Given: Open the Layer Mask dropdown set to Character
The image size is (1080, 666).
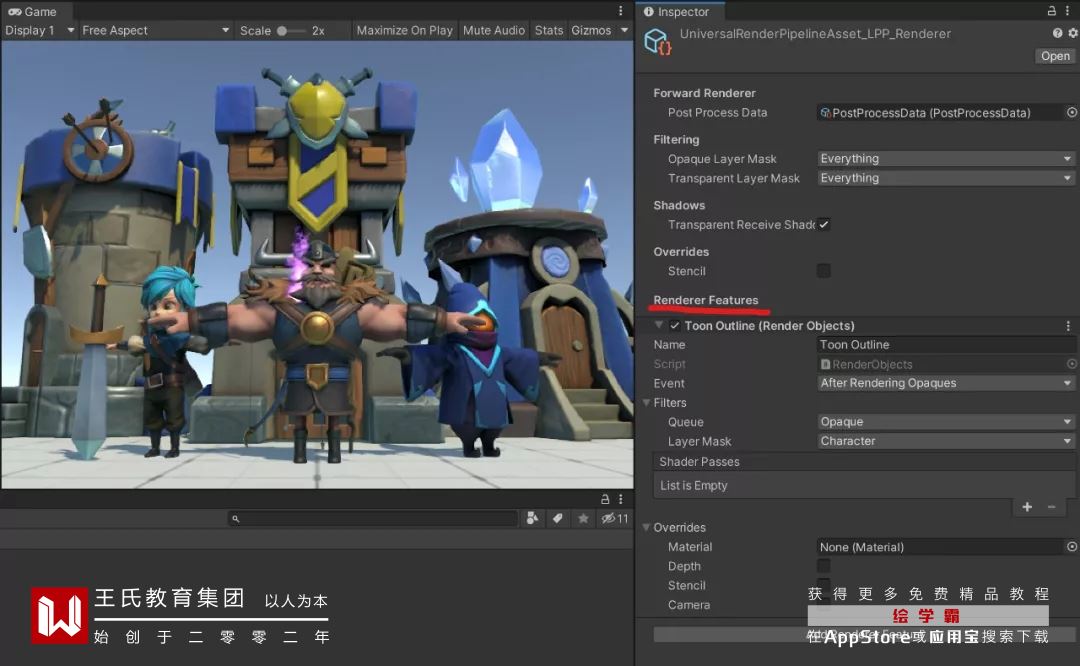Looking at the screenshot, I should (946, 441).
